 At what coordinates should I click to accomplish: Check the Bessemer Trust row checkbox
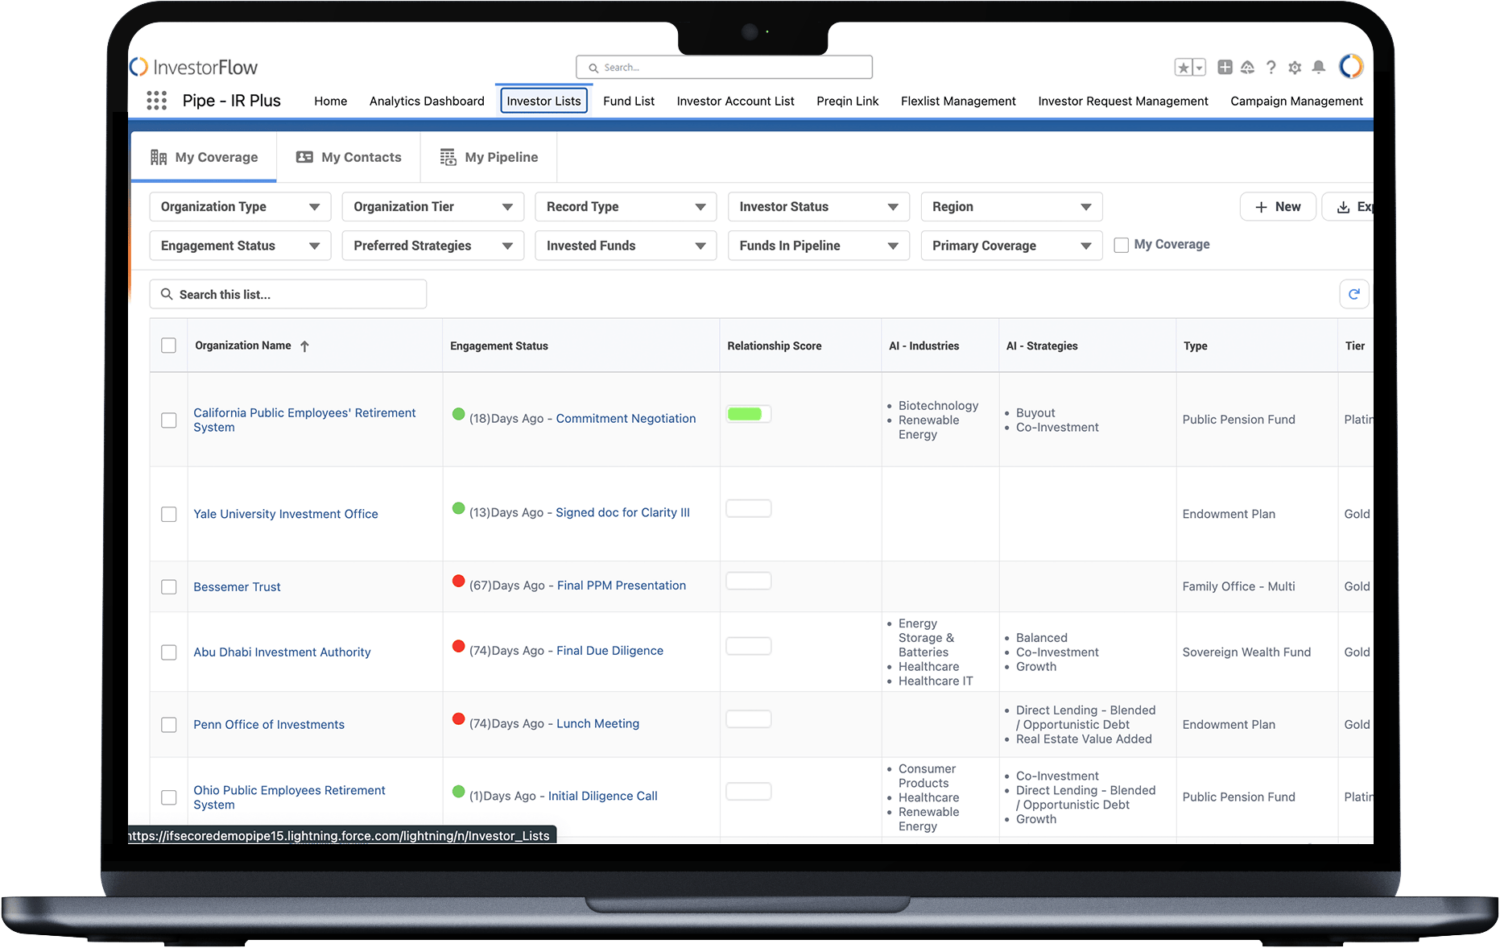[169, 587]
